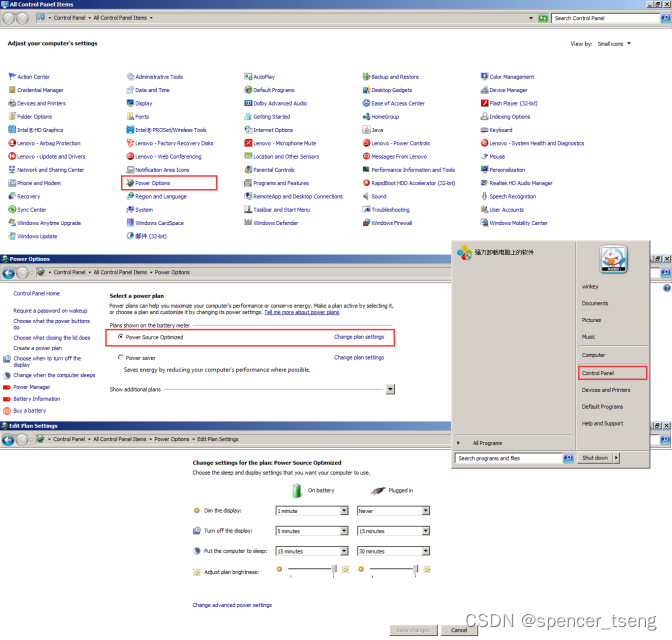Open Device Manager icon
Viewport: 672px width, 640px height.
(x=484, y=90)
